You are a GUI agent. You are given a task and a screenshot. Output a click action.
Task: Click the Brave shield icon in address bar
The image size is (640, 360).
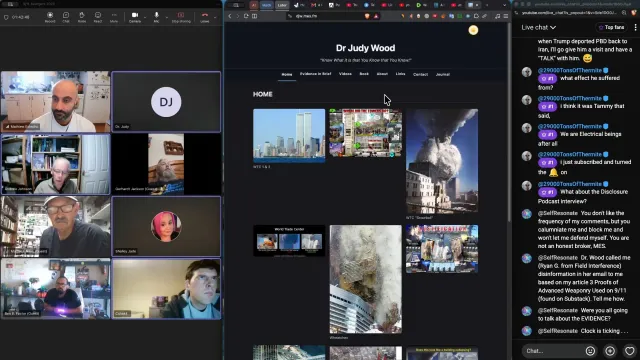click(367, 16)
